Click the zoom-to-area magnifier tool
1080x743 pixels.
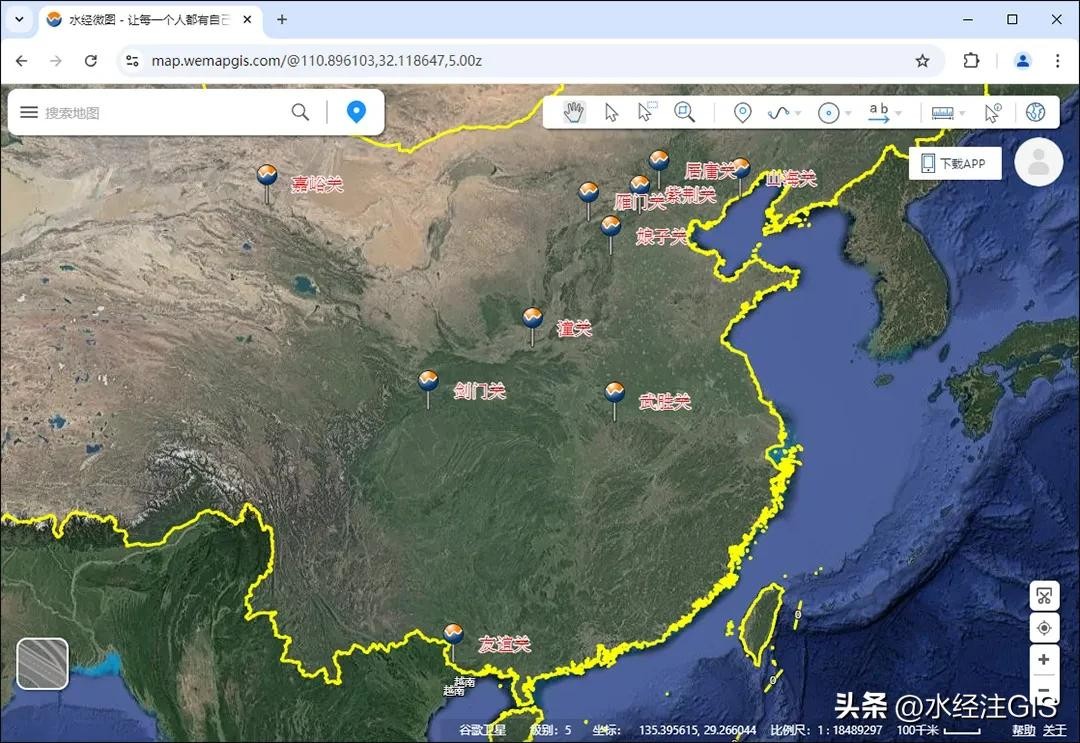click(x=684, y=112)
